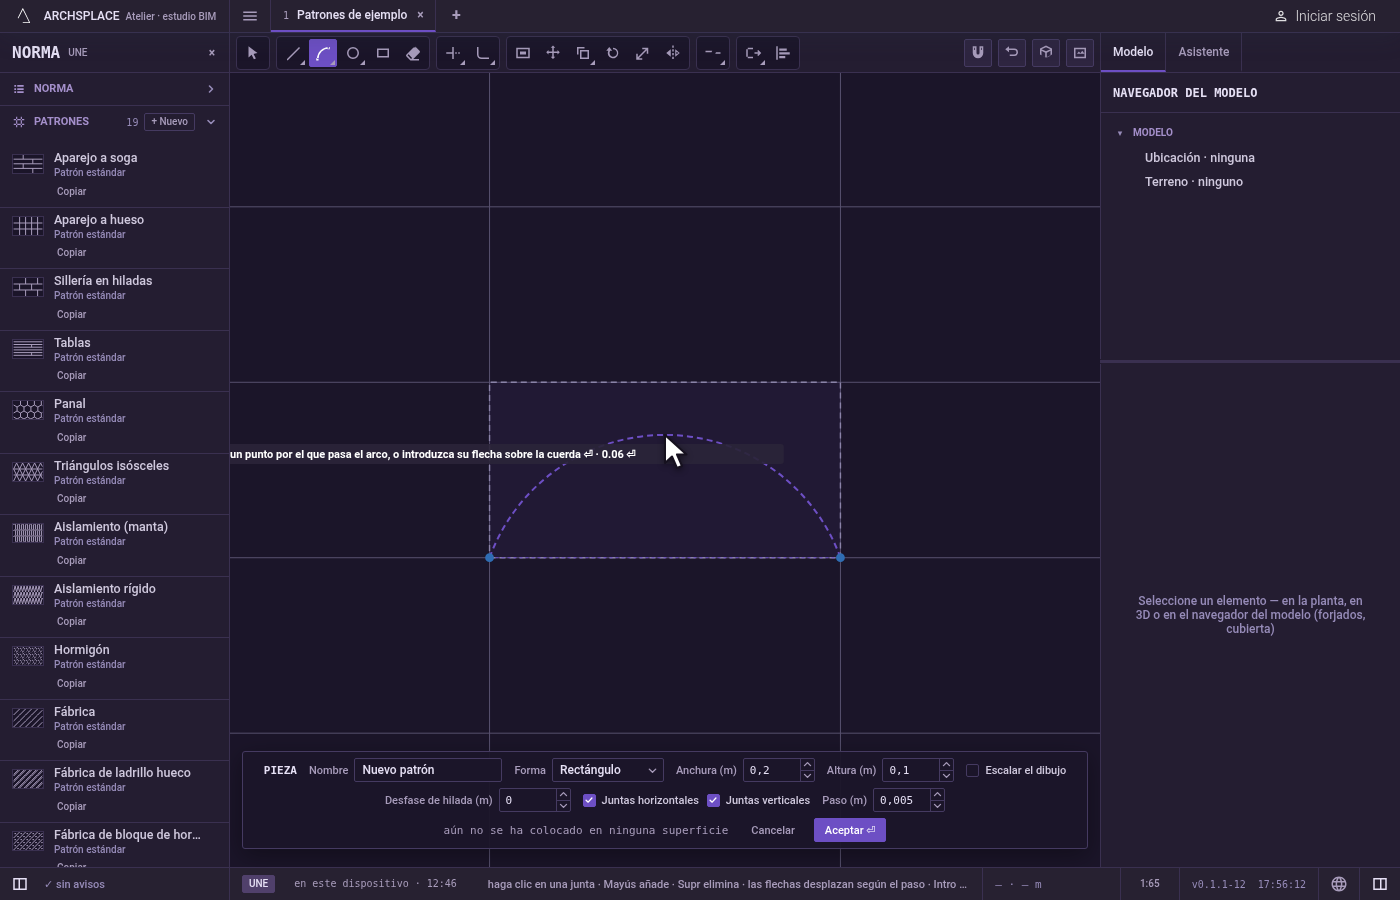Select the Arc drawing tool
Viewport: 1400px width, 900px height.
(323, 53)
